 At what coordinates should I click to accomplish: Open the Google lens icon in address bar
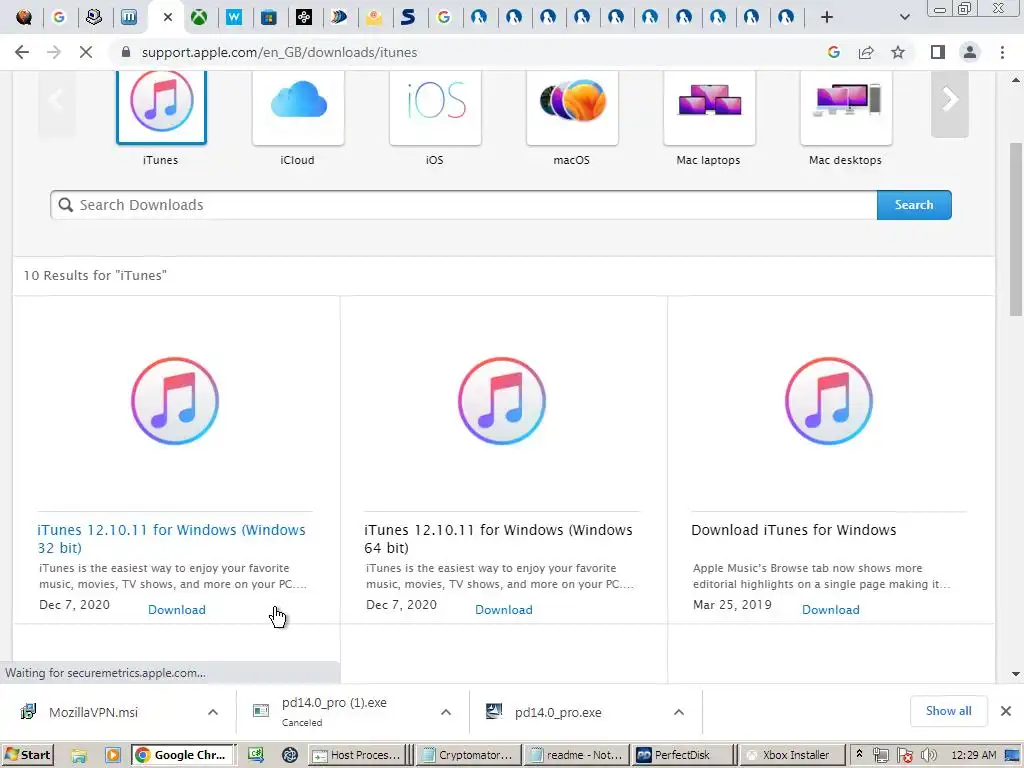(x=833, y=52)
